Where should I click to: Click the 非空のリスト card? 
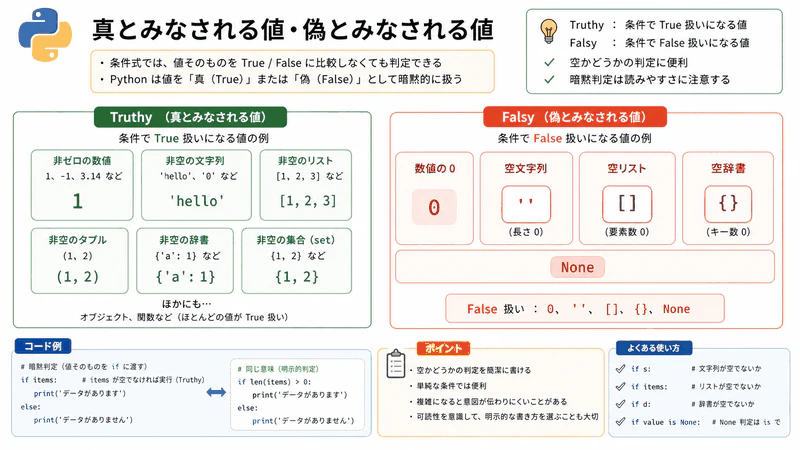(306, 185)
